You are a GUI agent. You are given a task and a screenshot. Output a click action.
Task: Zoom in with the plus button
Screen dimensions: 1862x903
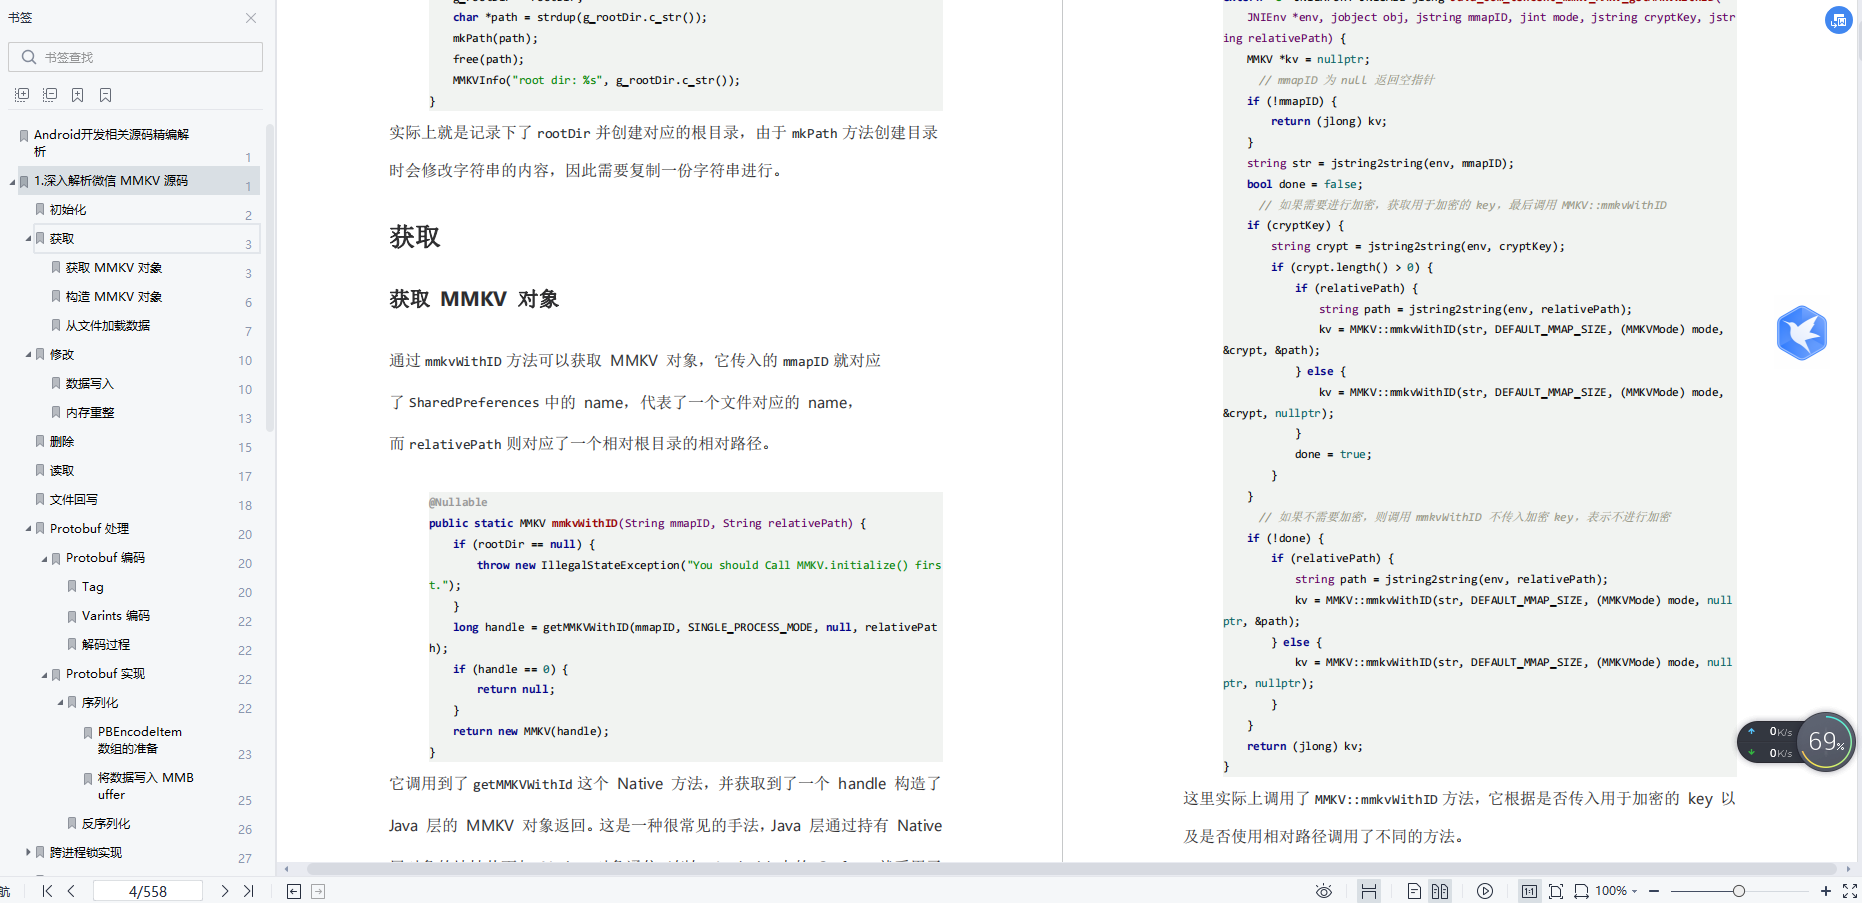tap(1826, 891)
